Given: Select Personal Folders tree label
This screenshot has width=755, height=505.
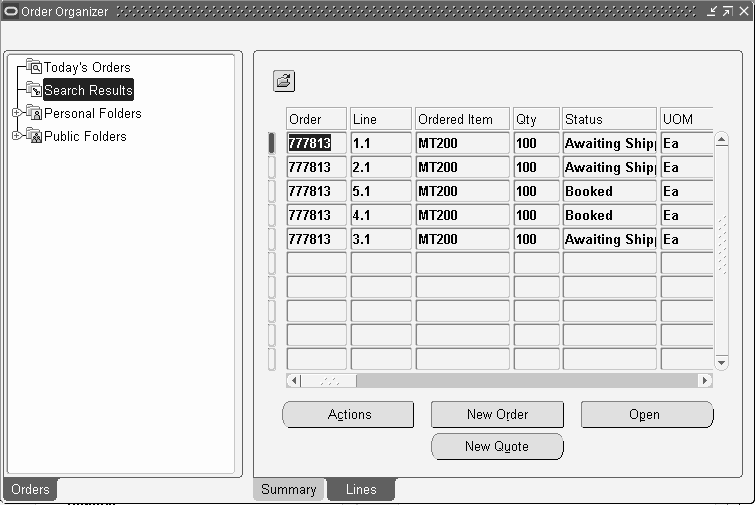Looking at the screenshot, I should tap(92, 113).
